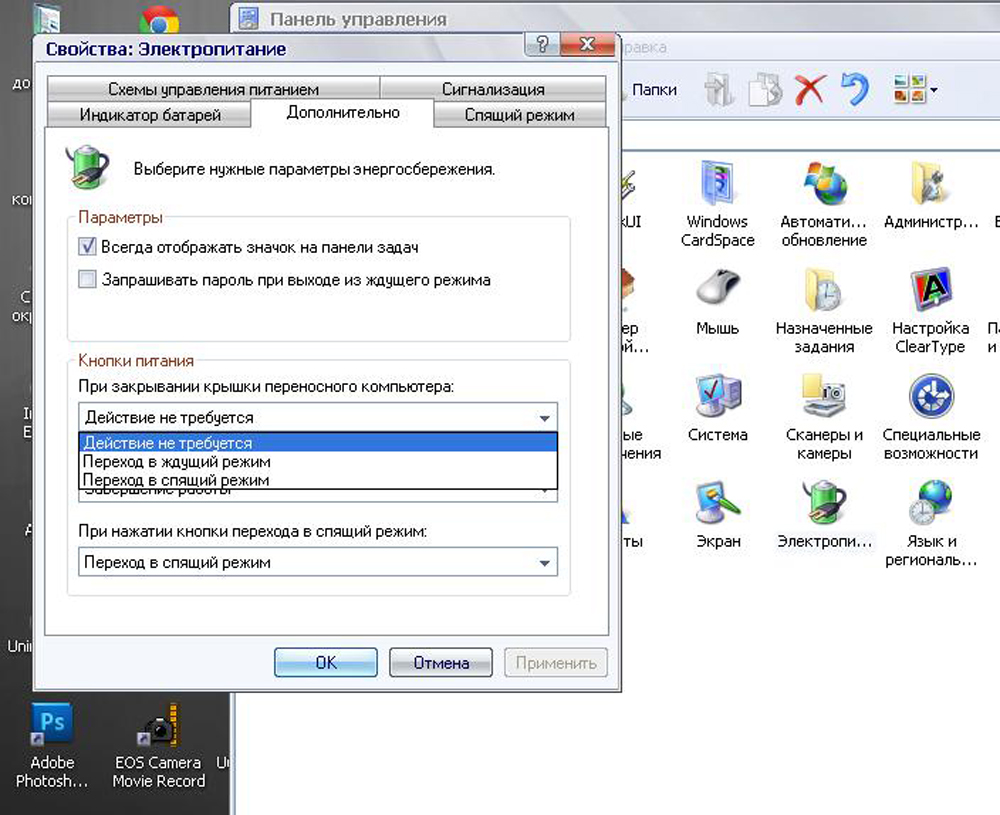The height and width of the screenshot is (815, 1000).
Task: Open Настройка ClearType icon
Action: 930,291
